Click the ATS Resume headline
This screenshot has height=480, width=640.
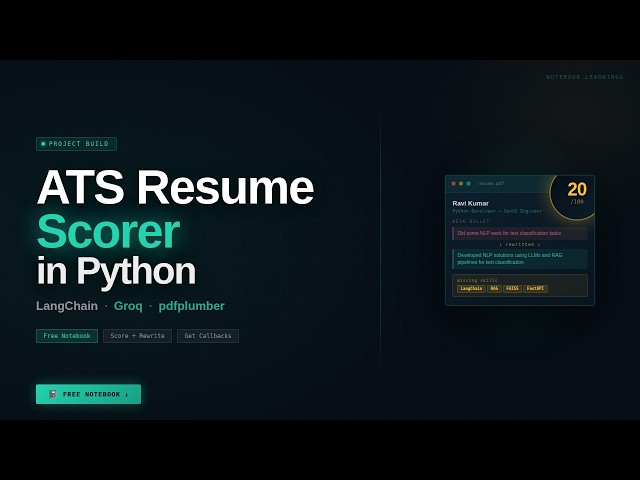175,187
